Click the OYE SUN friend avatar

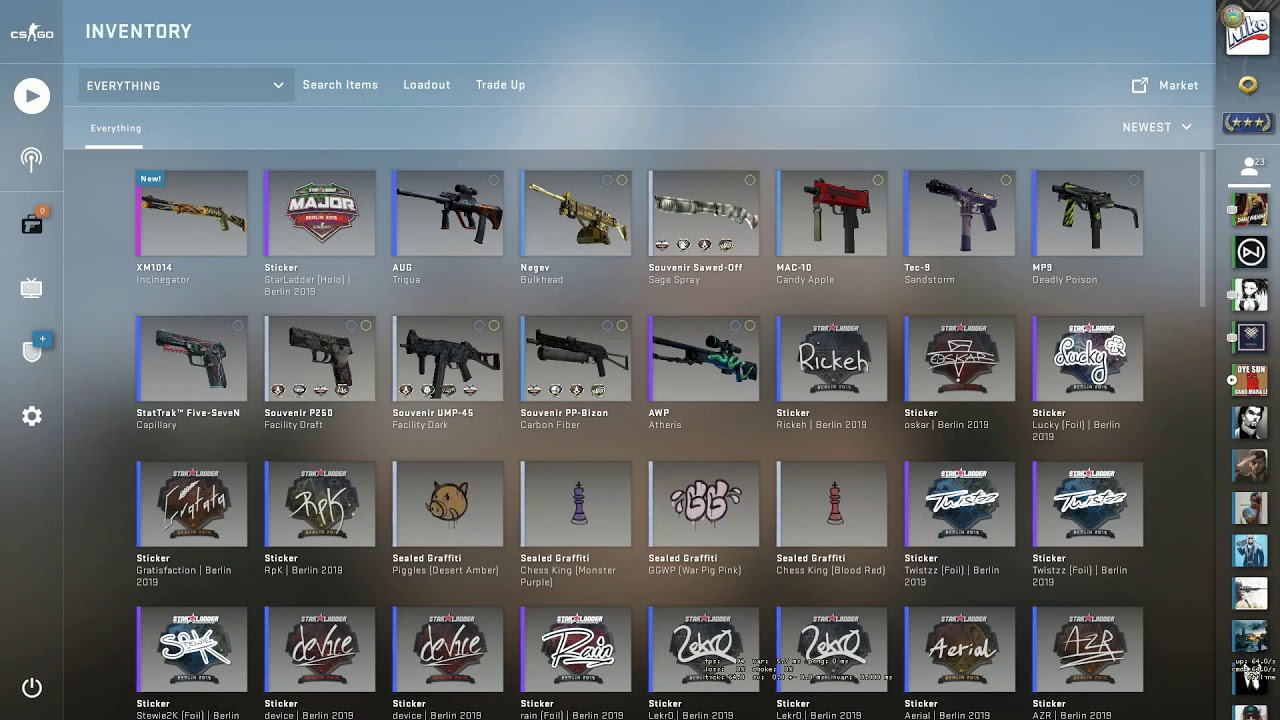(1251, 380)
